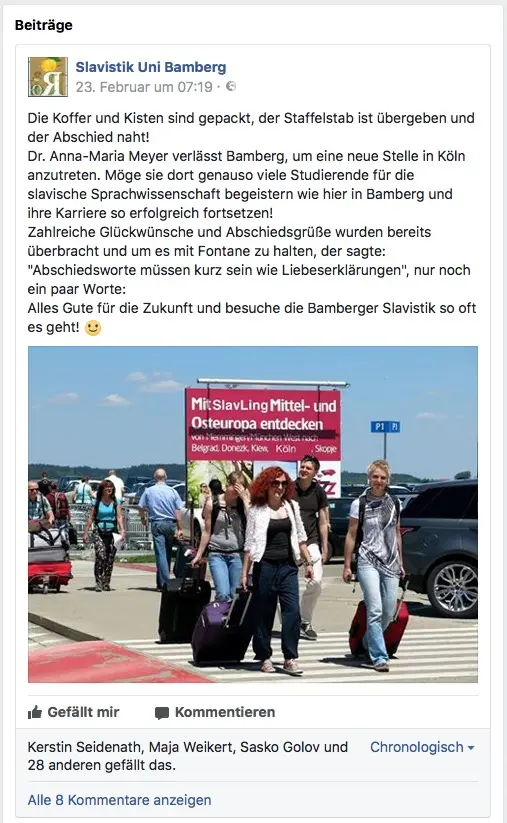Click the arrow next to Chronologisch
Screen dimensions: 507x823
[470, 747]
